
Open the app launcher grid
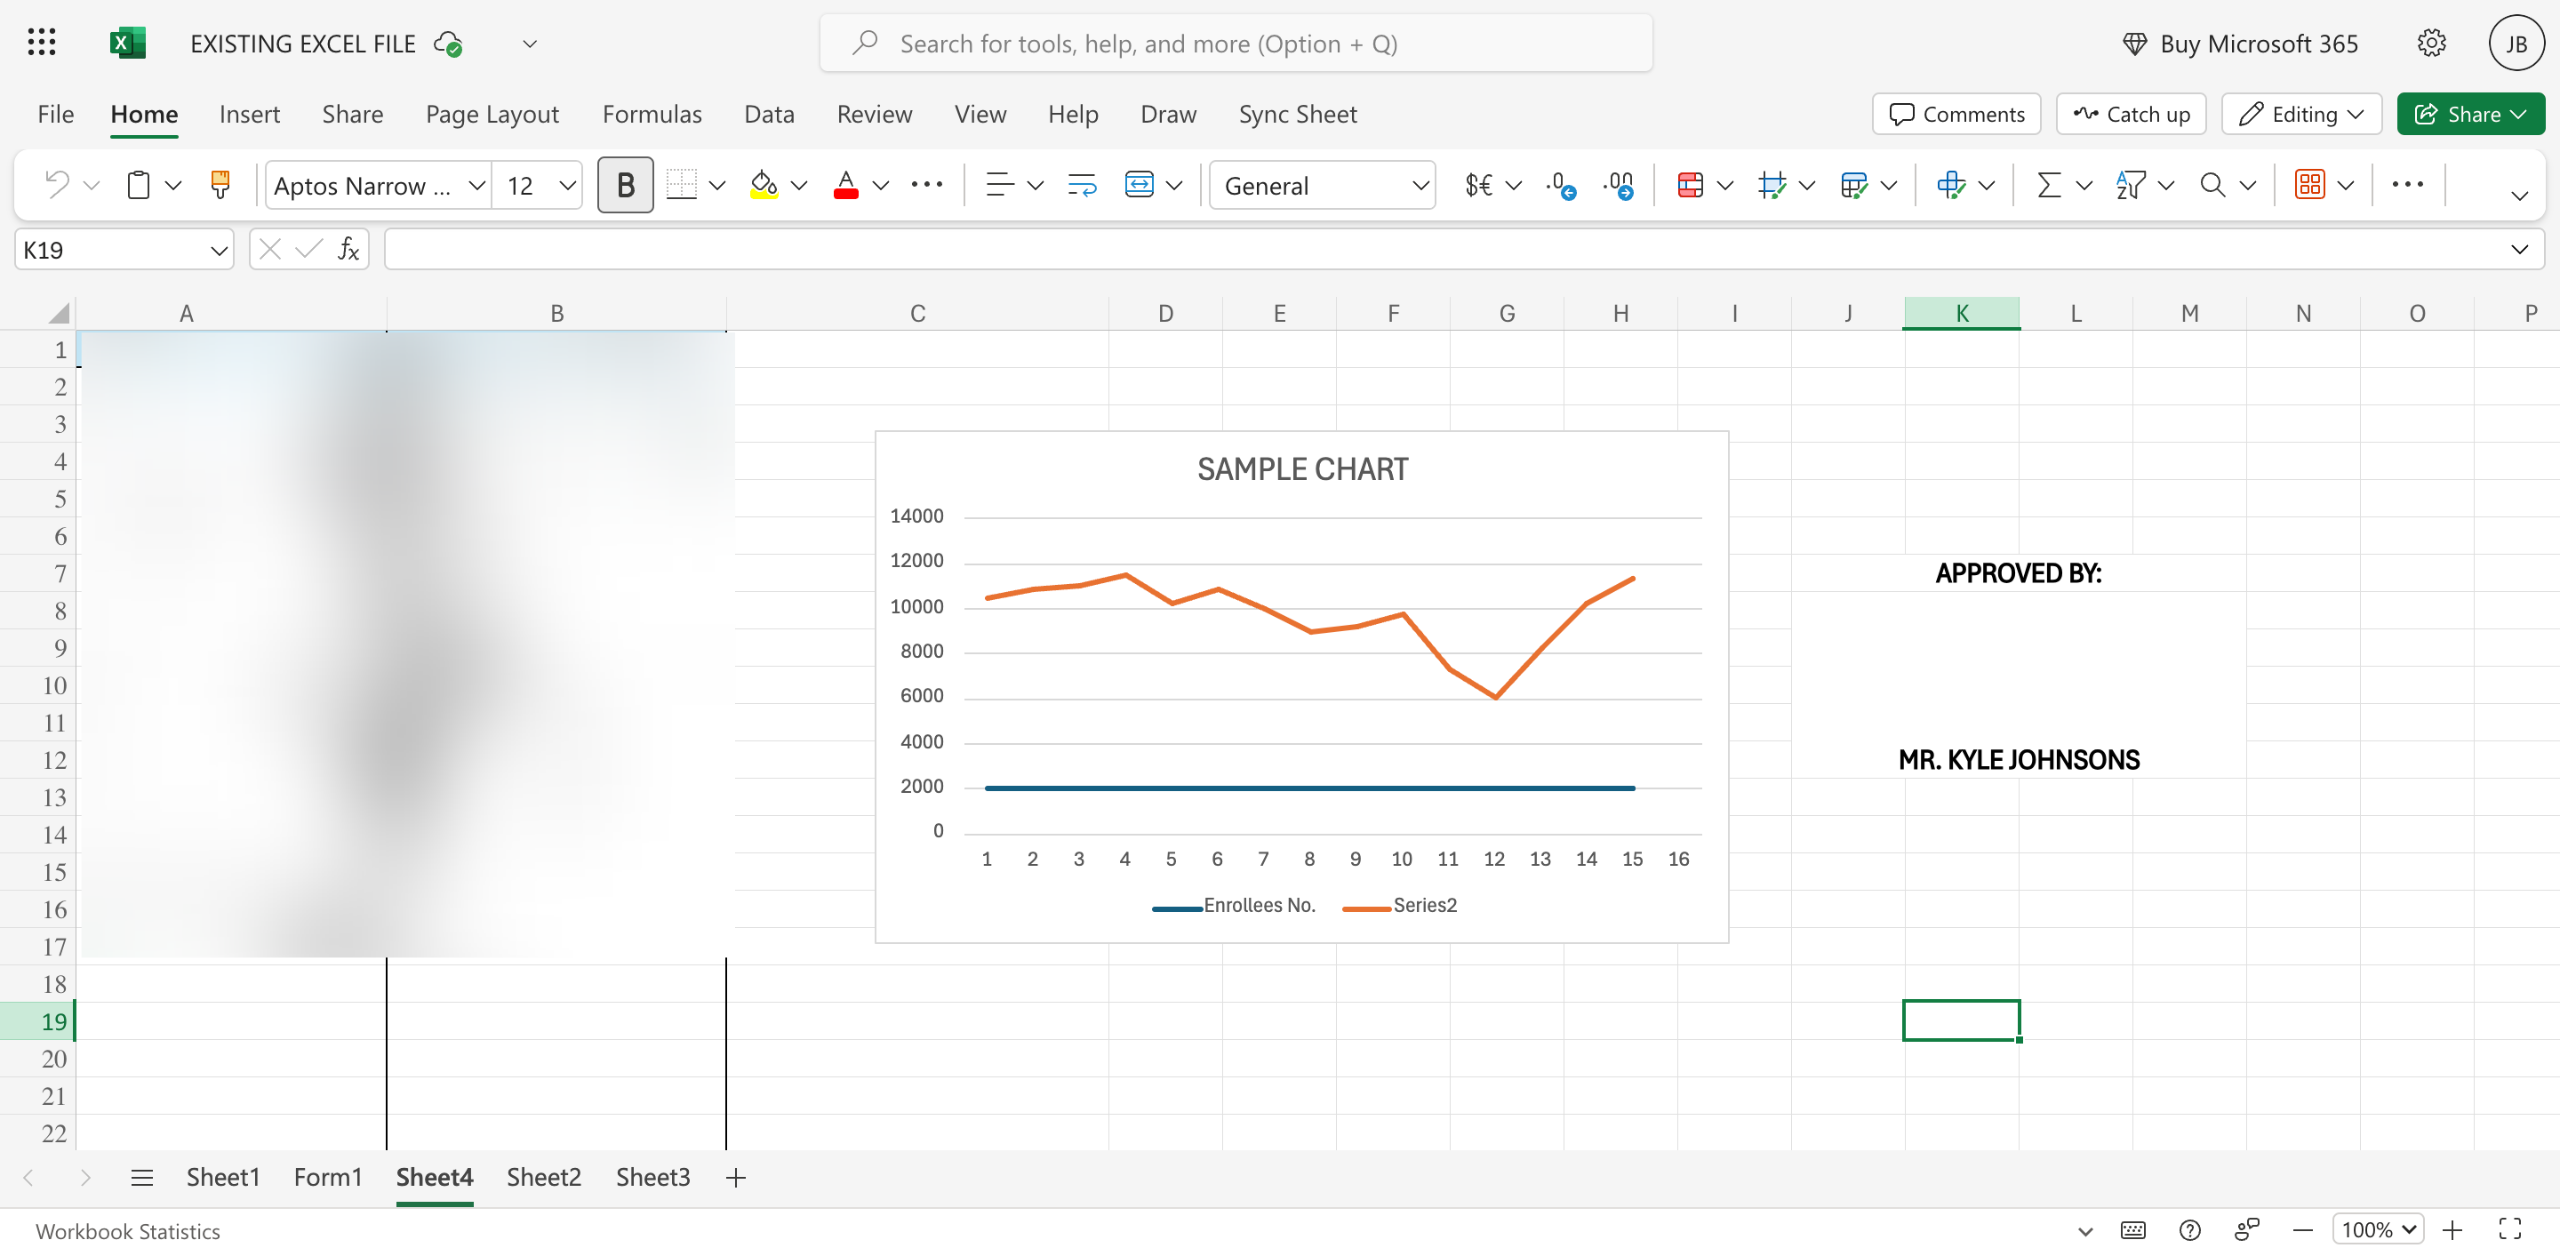[41, 43]
